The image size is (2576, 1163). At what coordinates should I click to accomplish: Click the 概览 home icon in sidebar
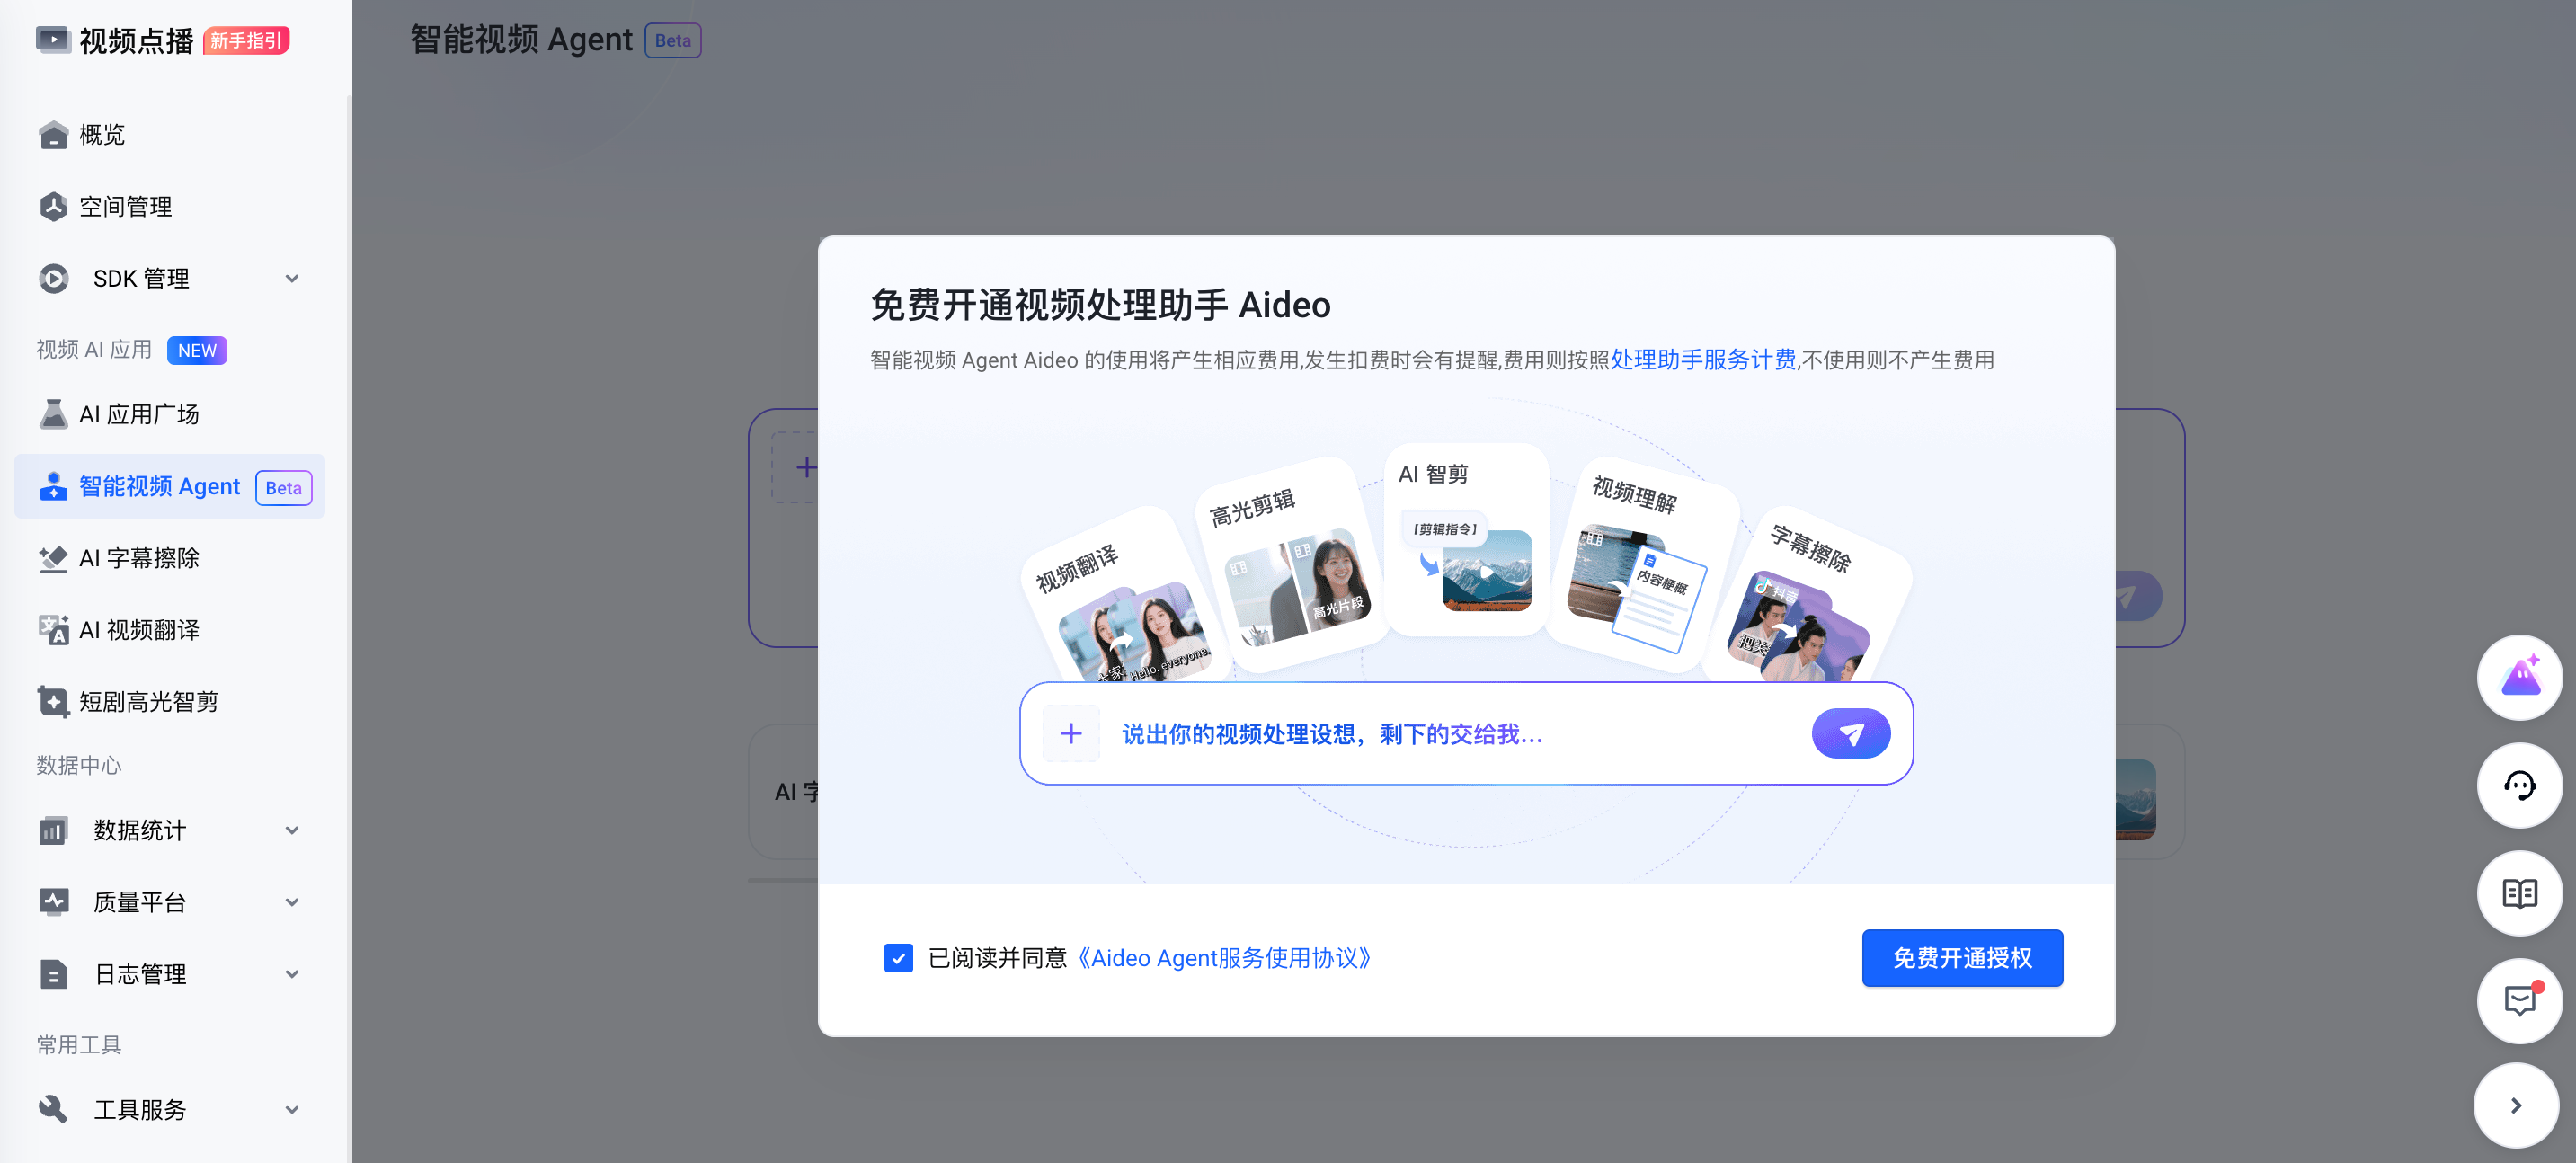[x=53, y=134]
